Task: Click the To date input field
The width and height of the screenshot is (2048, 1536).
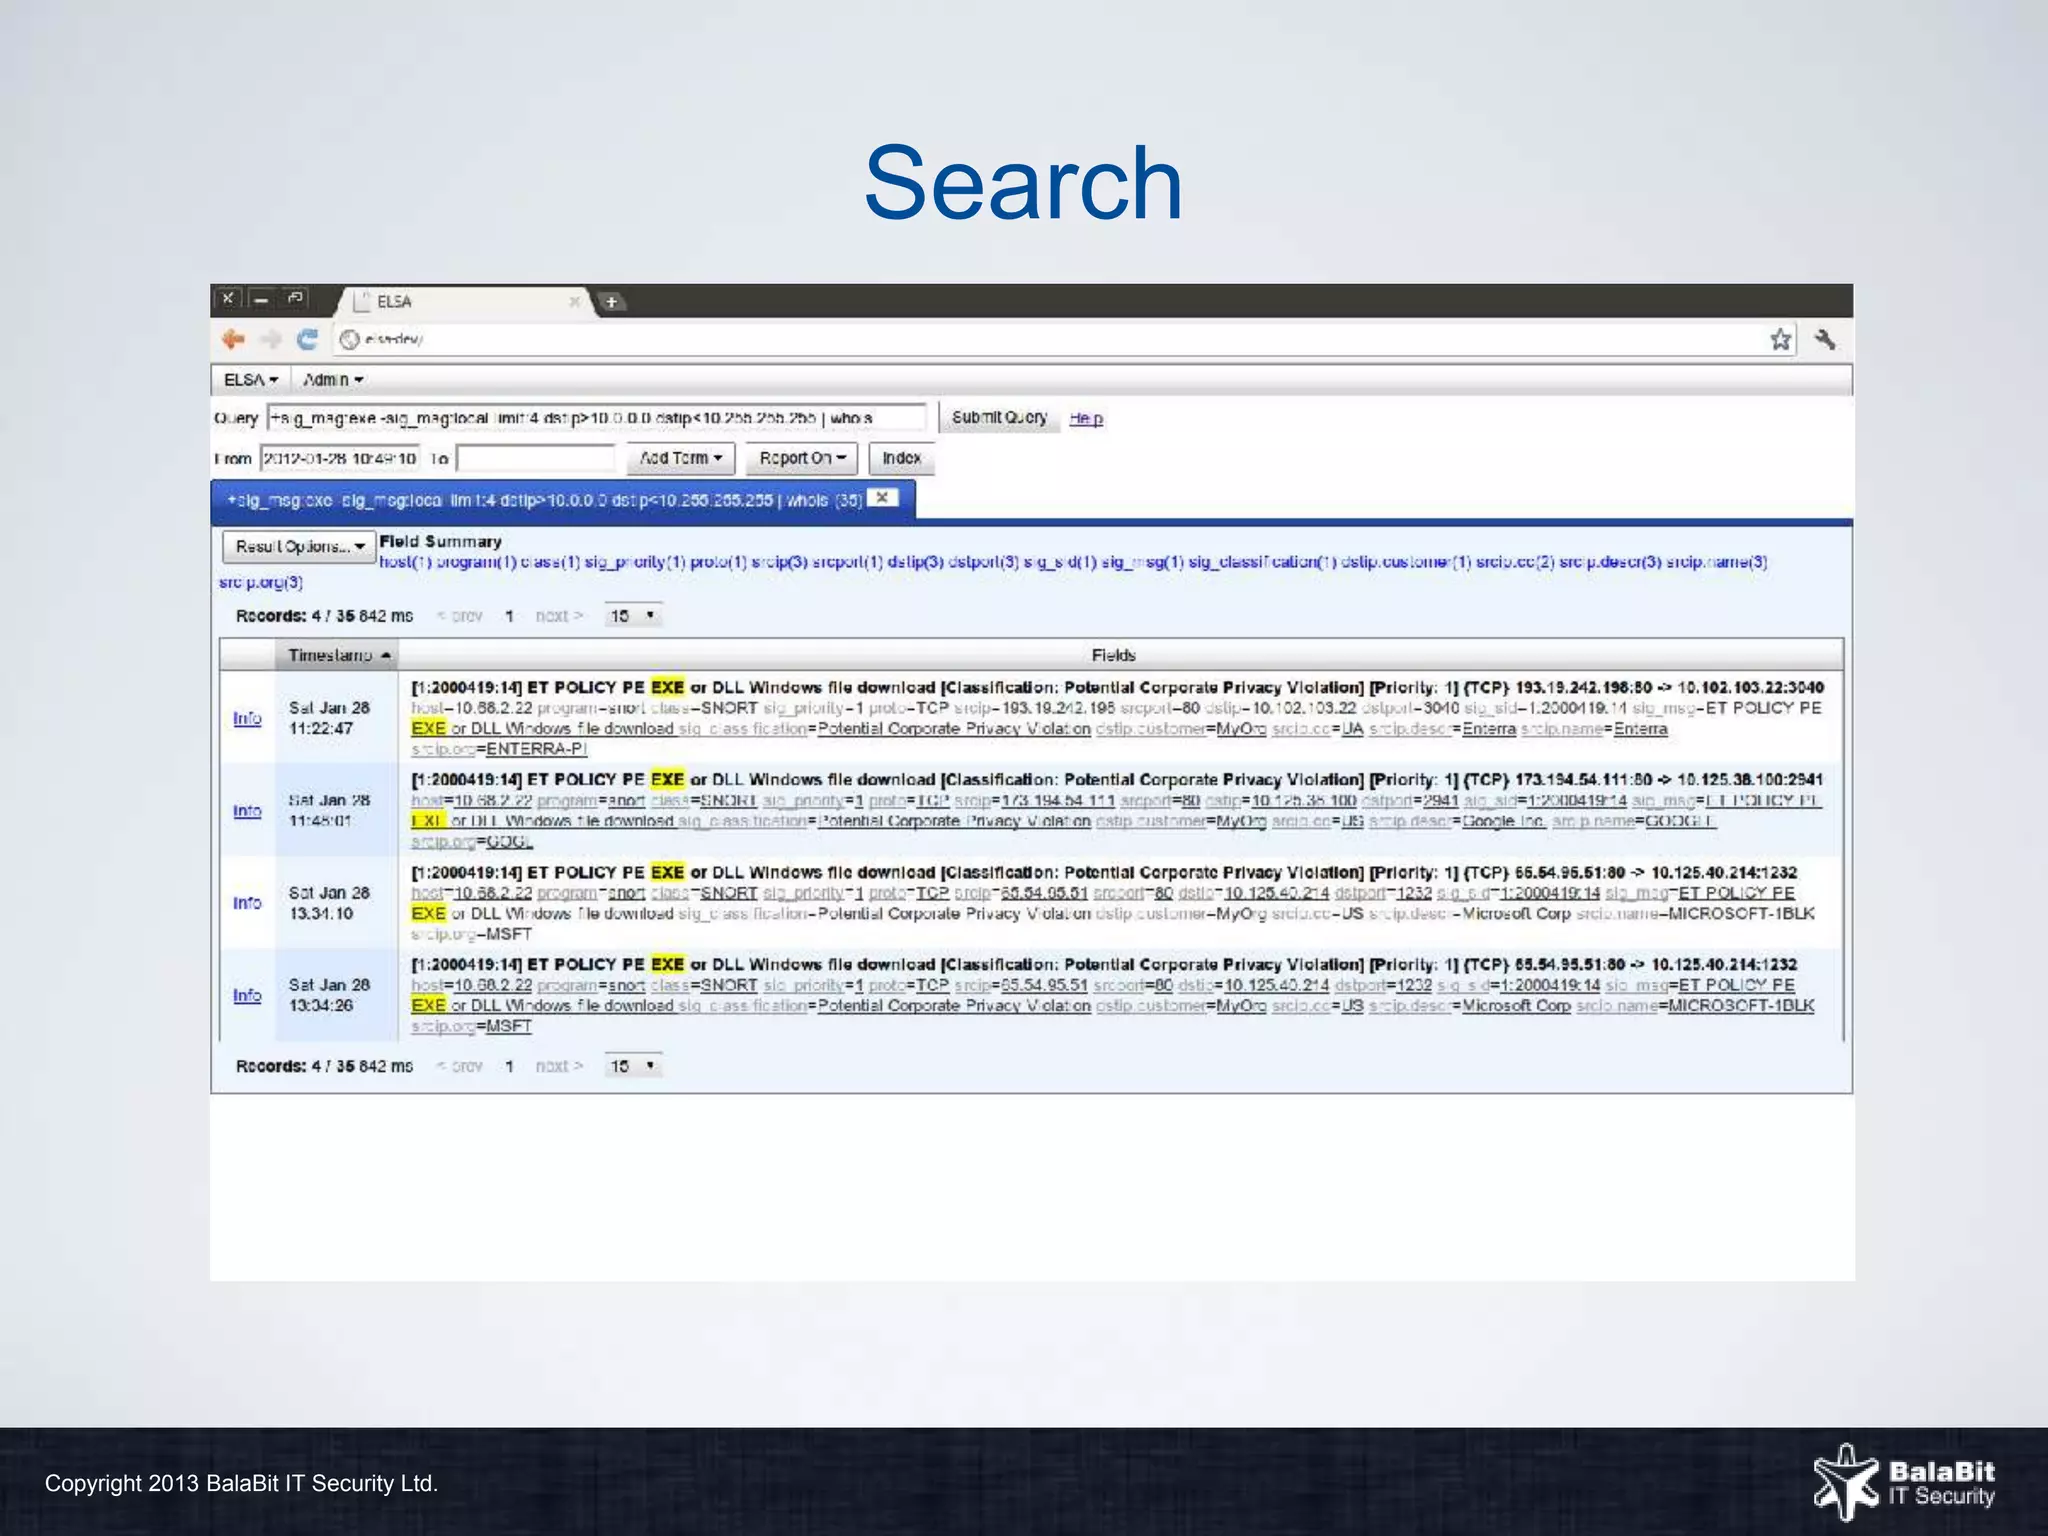Action: [536, 458]
